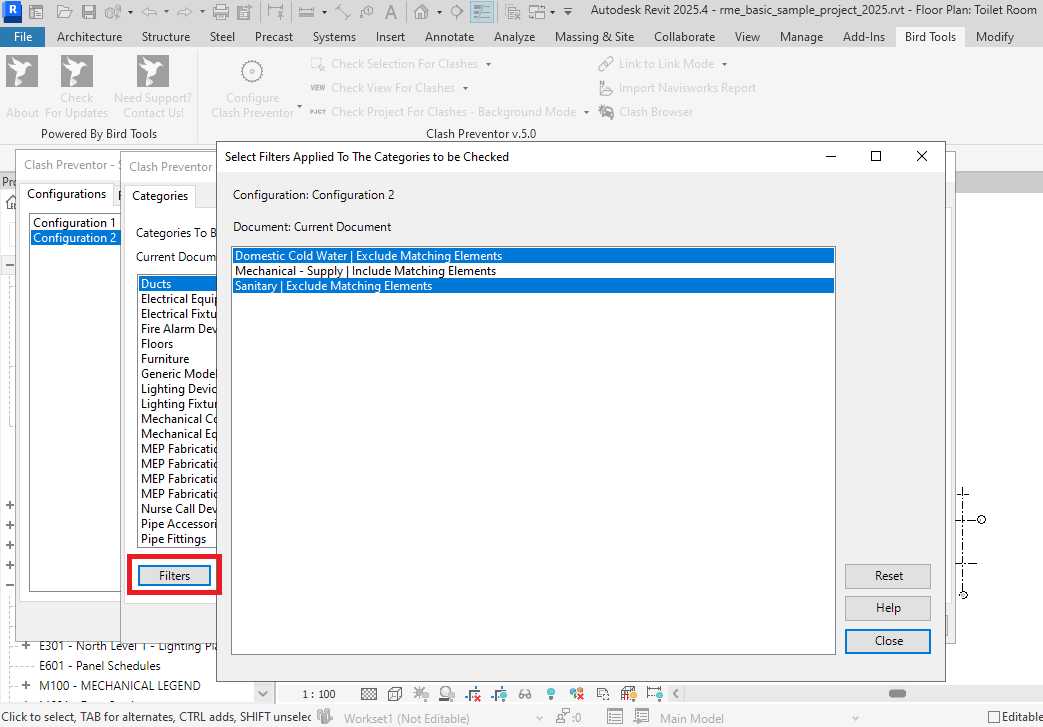The width and height of the screenshot is (1043, 727).
Task: Click the Switch Windows icon
Action: pyautogui.click(x=537, y=11)
